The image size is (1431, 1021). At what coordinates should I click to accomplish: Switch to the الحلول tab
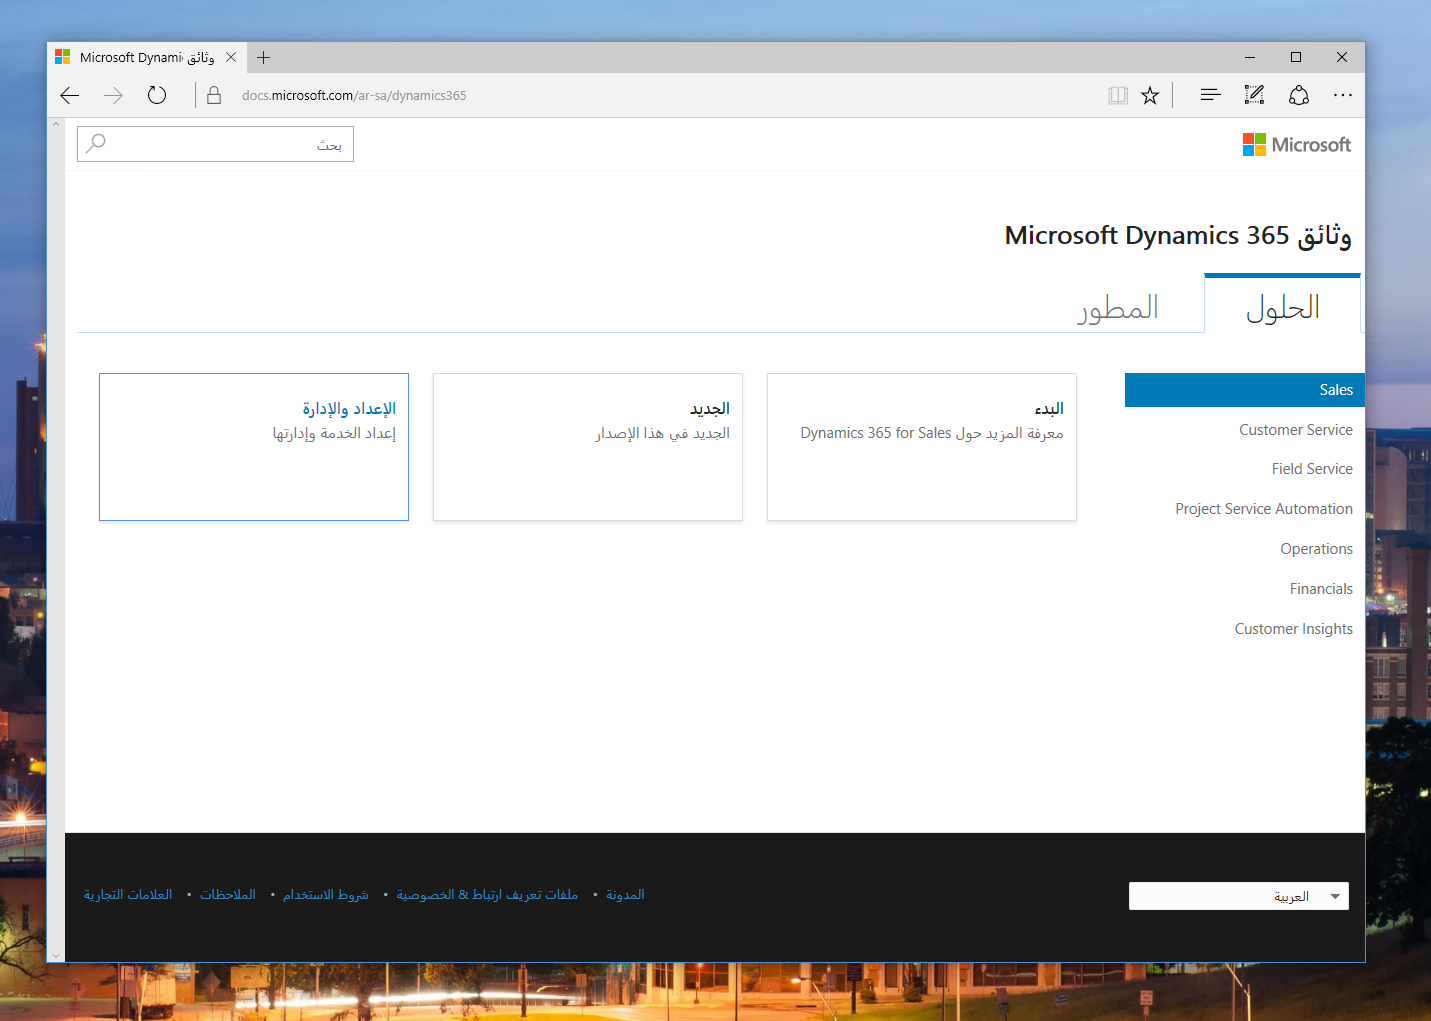point(1282,305)
